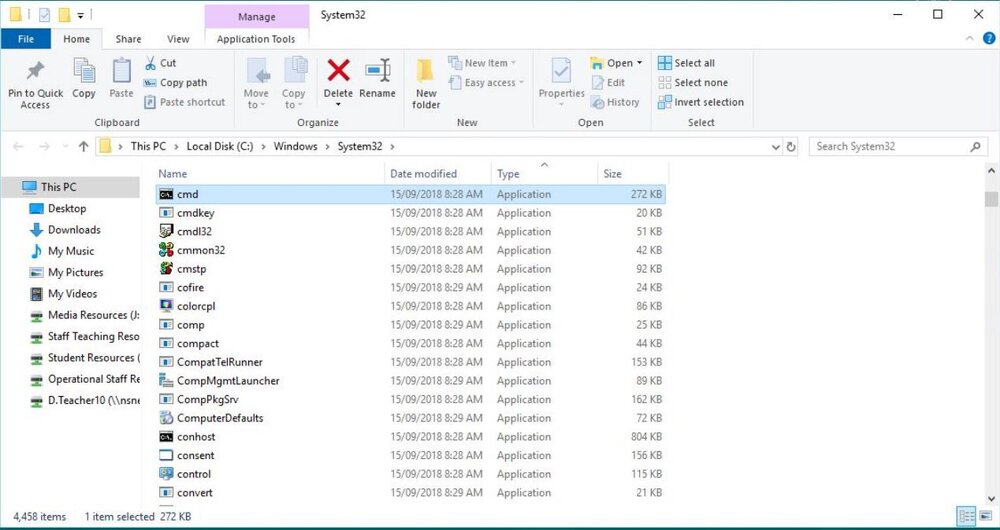Click the Forward navigation arrow
Image resolution: width=1000 pixels, height=530 pixels.
tap(44, 146)
